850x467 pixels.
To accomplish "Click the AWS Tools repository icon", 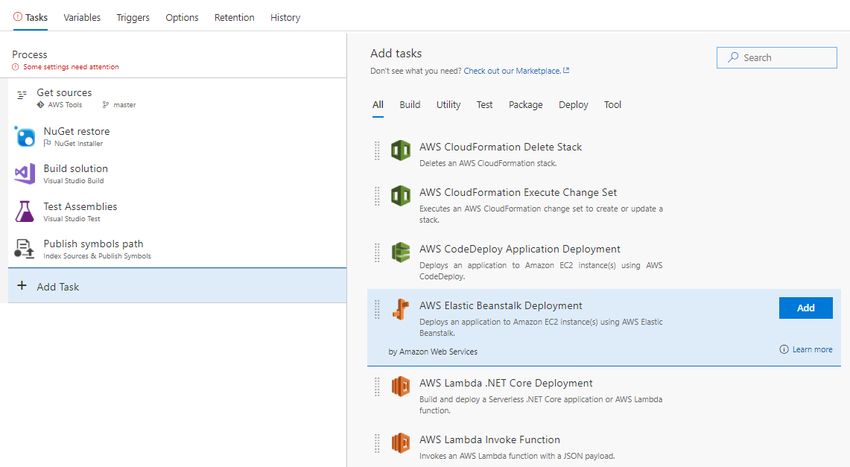I will coord(41,105).
